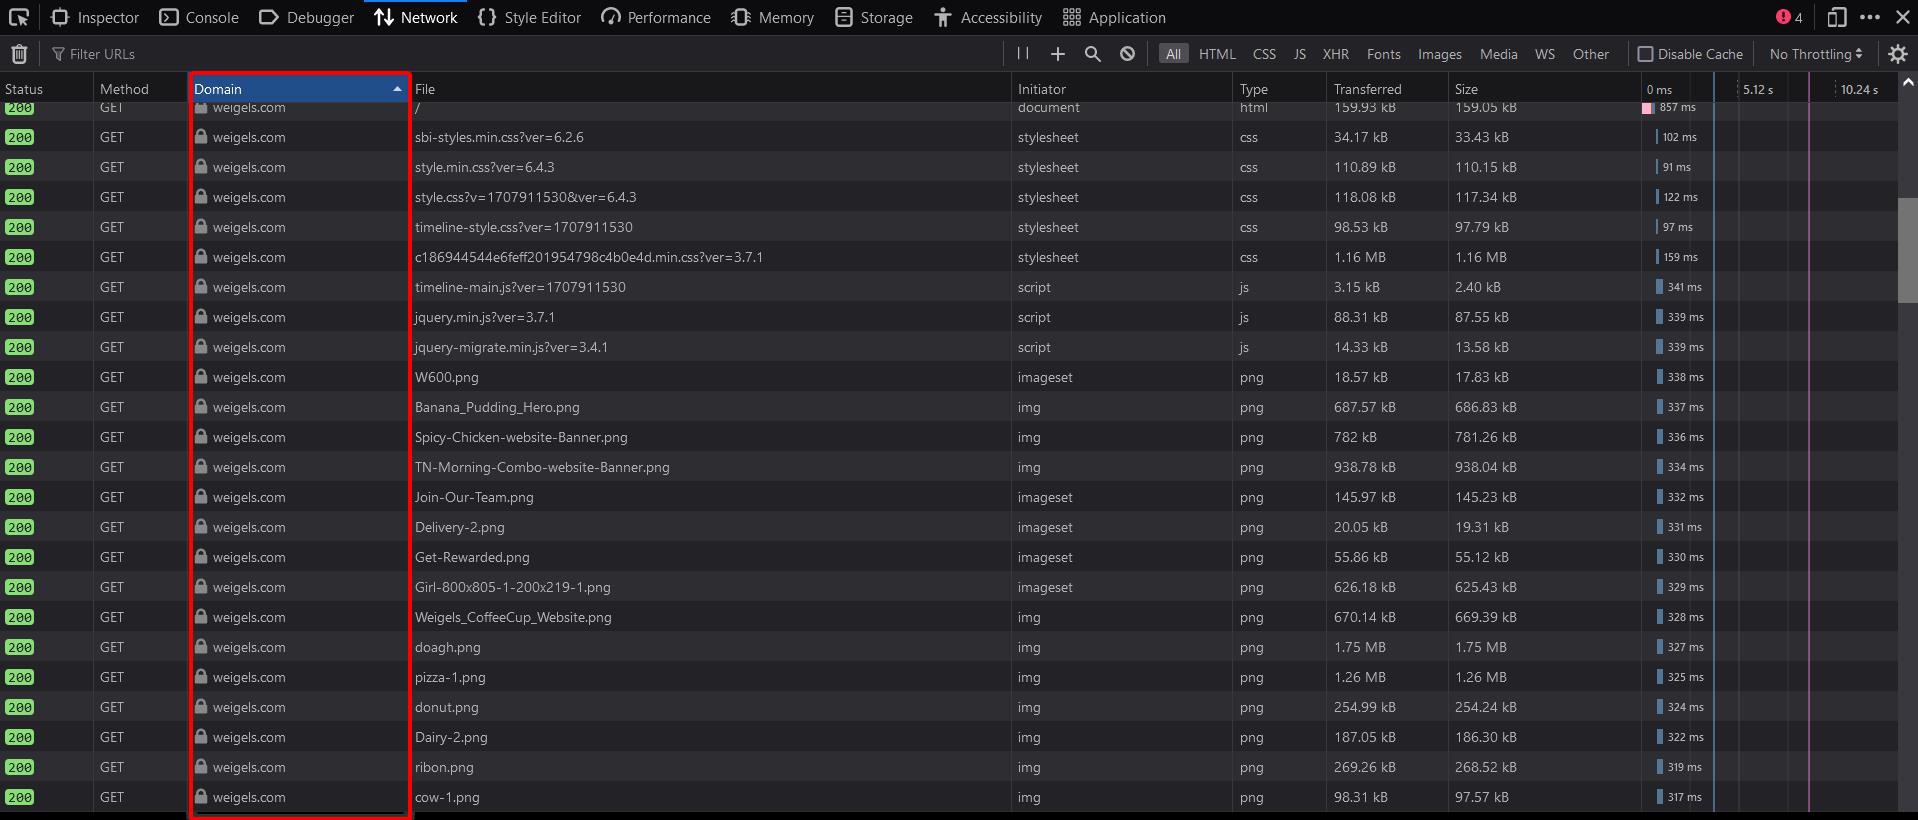Switch to the Console tab
This screenshot has height=820, width=1918.
tap(199, 17)
